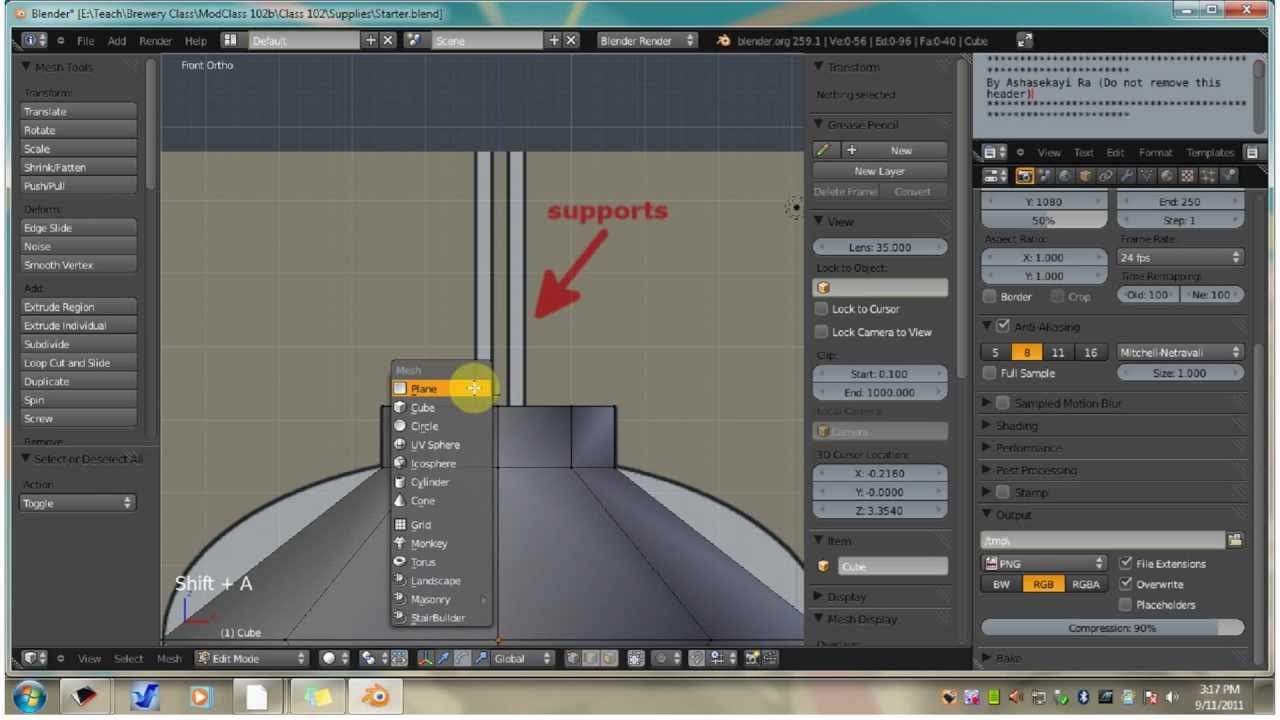Image resolution: width=1280 pixels, height=720 pixels.
Task: Uncheck the File Extensions checkbox
Action: pos(1126,563)
